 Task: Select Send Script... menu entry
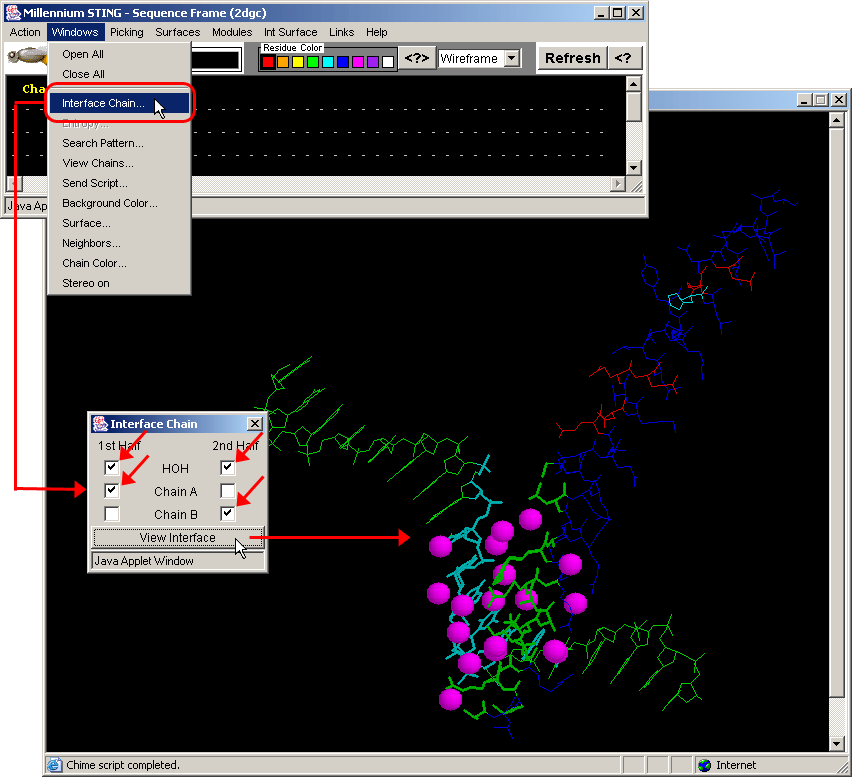120,183
